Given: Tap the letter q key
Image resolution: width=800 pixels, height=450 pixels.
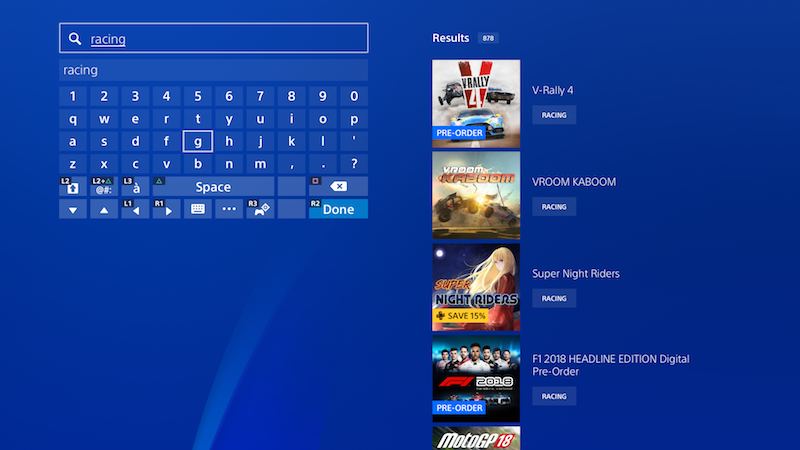Looking at the screenshot, I should click(x=72, y=119).
